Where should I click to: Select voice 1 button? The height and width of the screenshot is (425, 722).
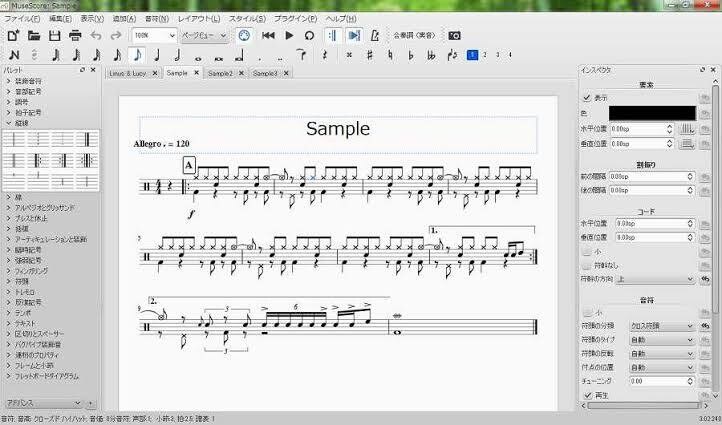[x=472, y=55]
